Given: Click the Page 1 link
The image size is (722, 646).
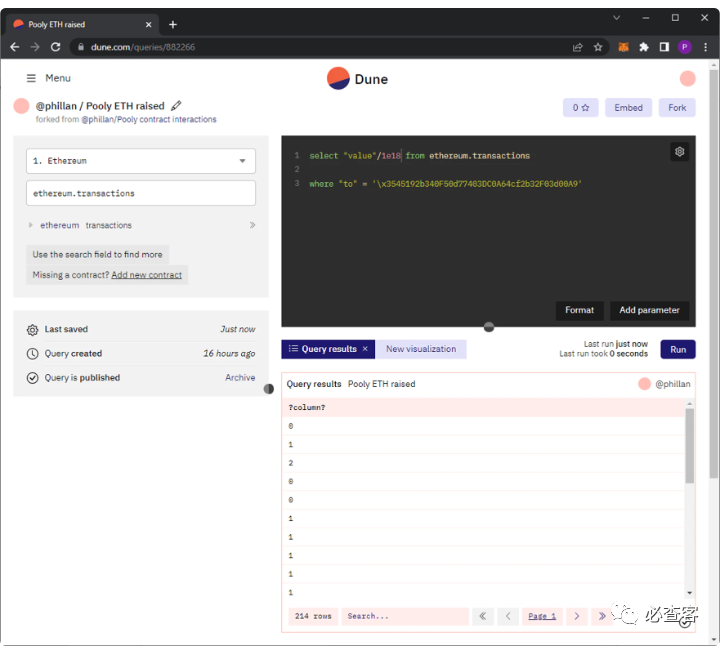Looking at the screenshot, I should click(542, 616).
